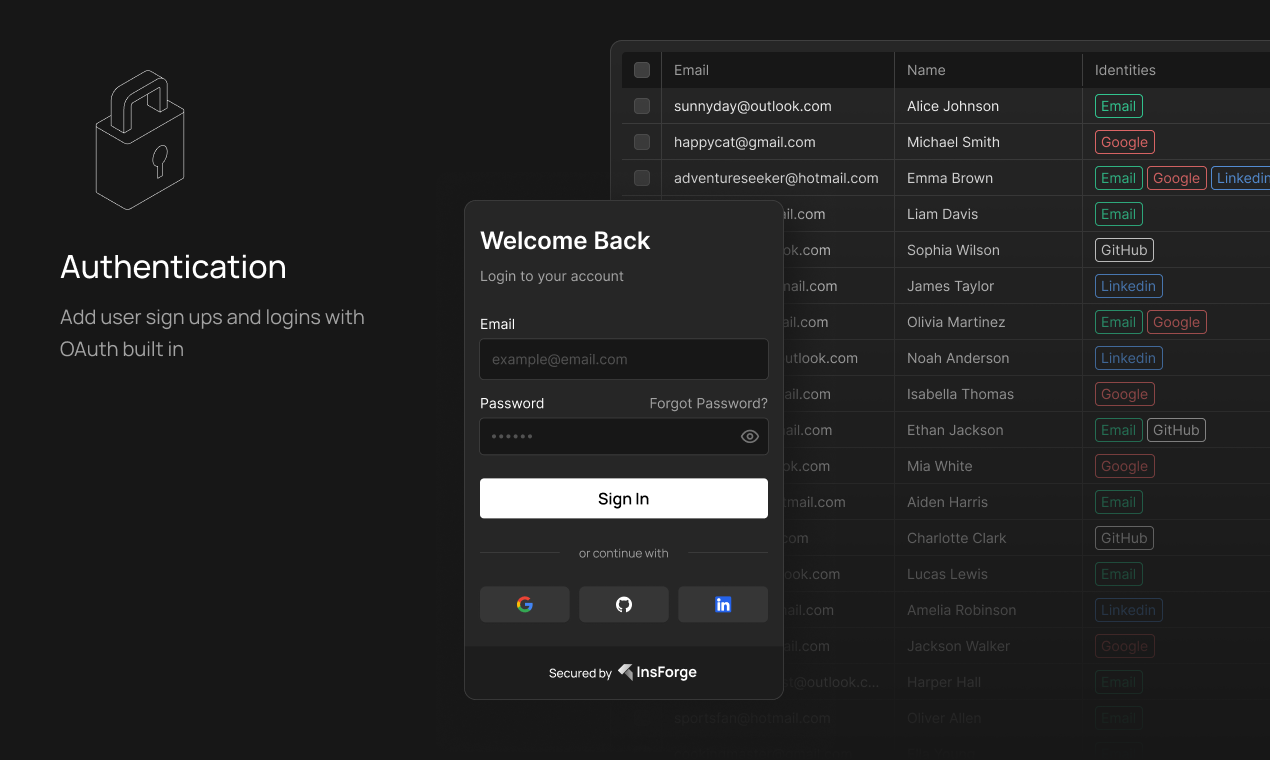Open the Forgot Password link

coord(708,403)
